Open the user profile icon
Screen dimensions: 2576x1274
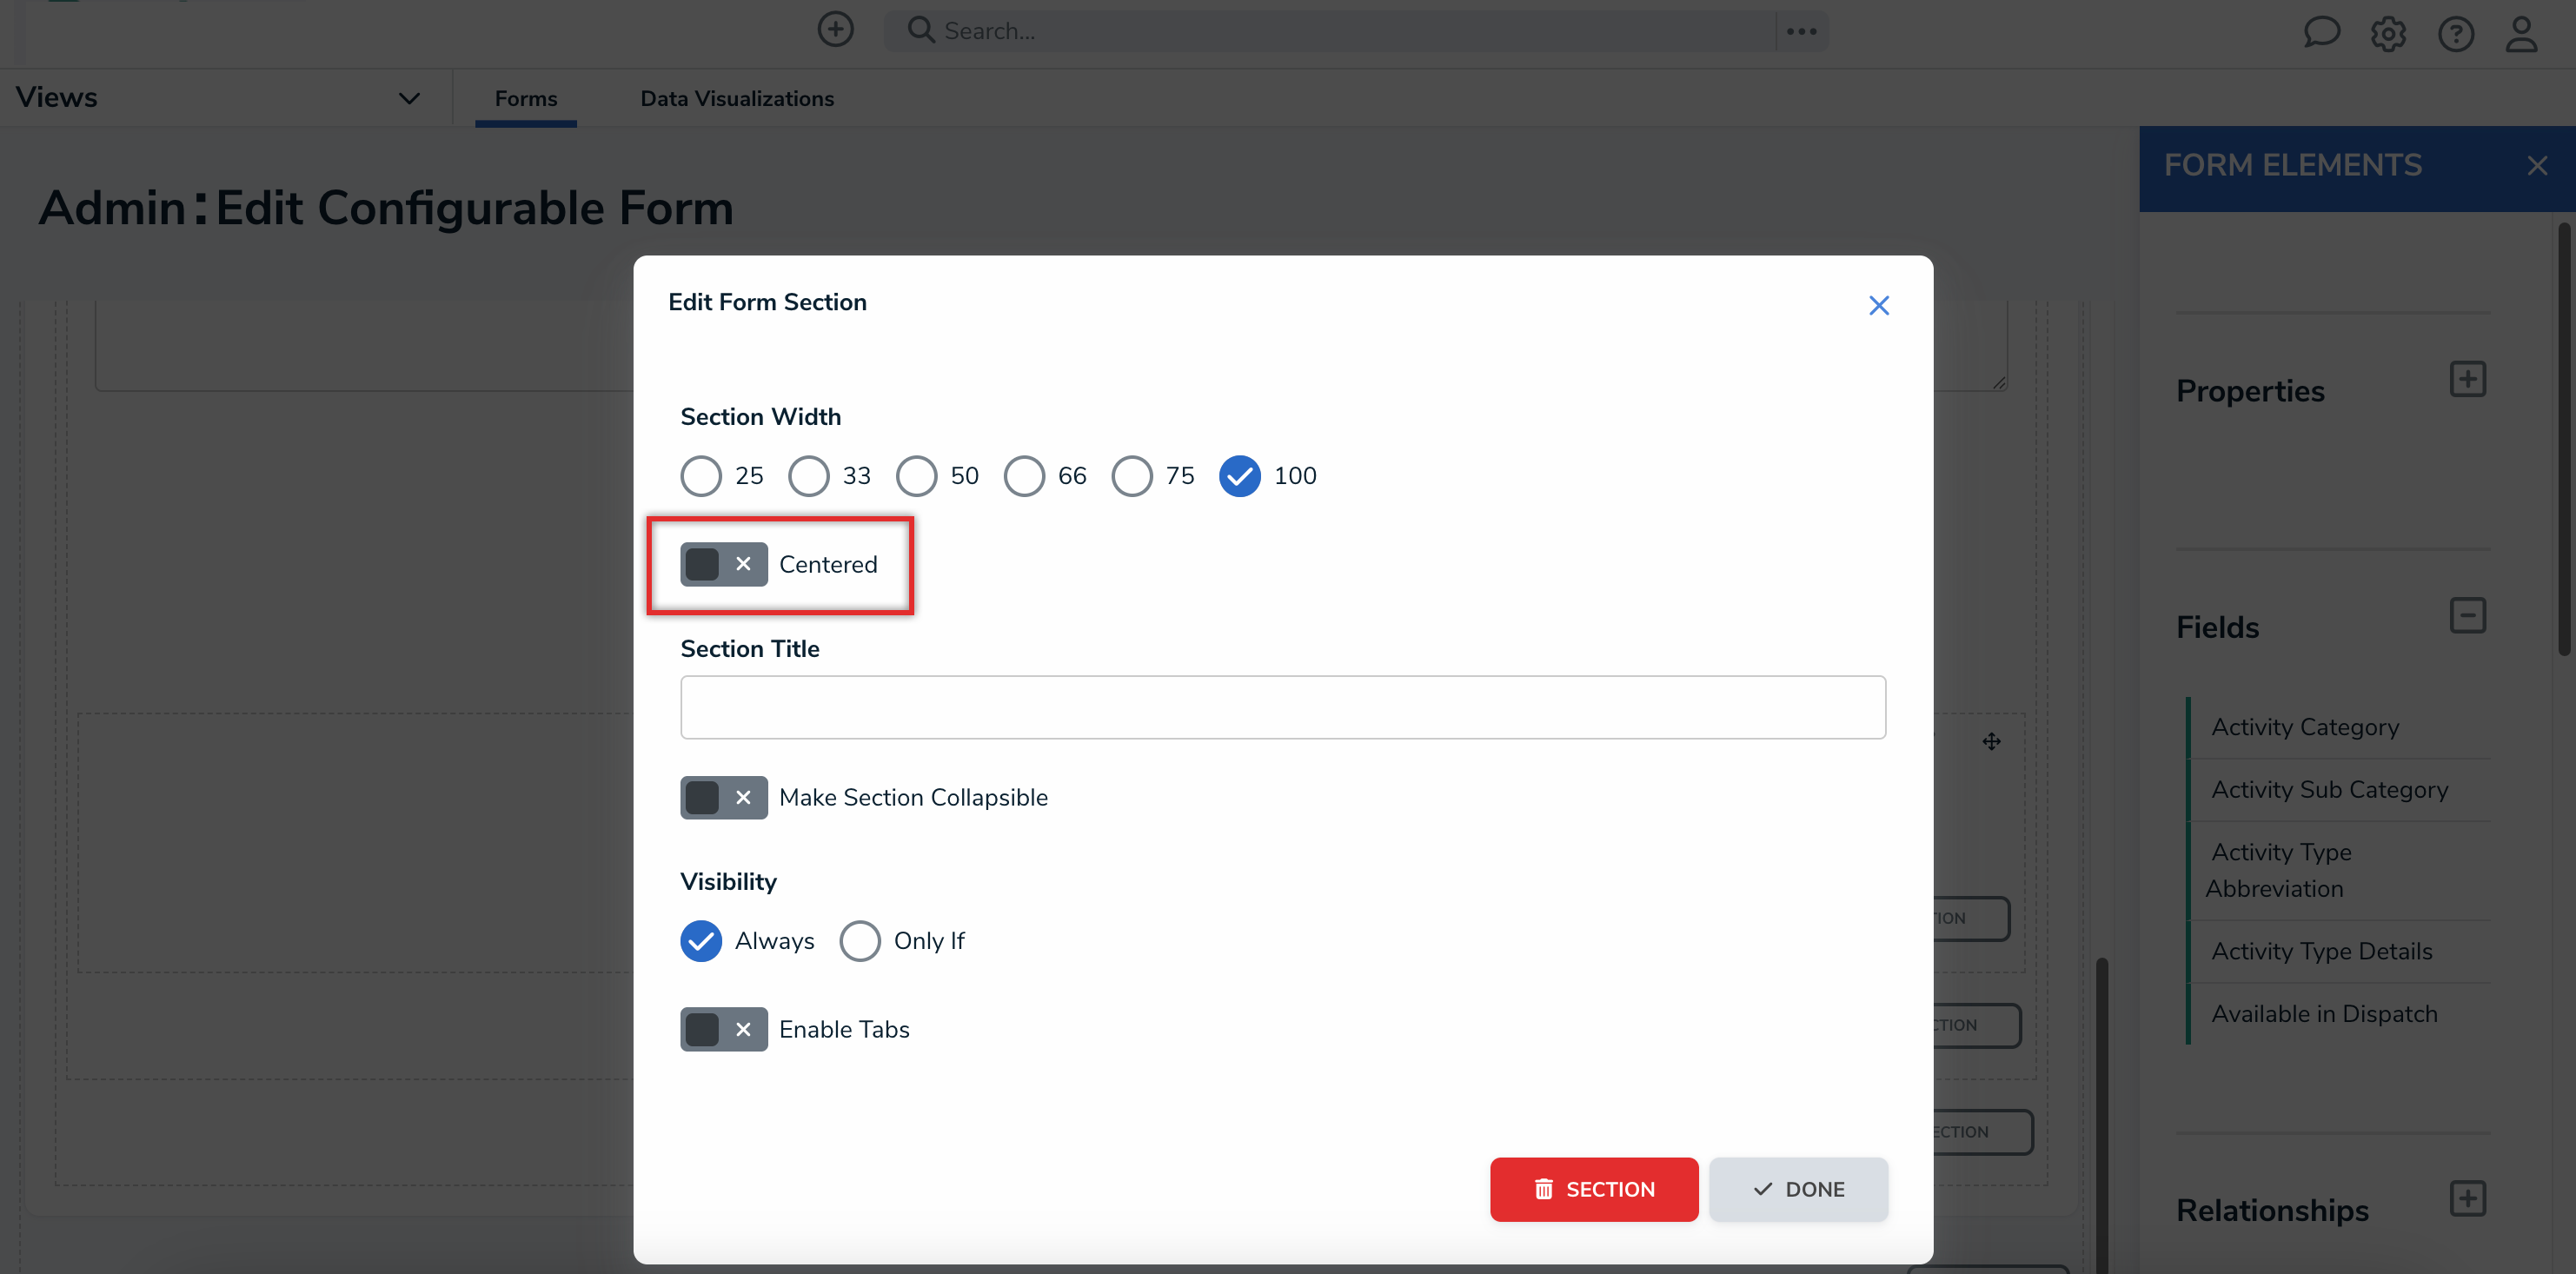click(2521, 34)
